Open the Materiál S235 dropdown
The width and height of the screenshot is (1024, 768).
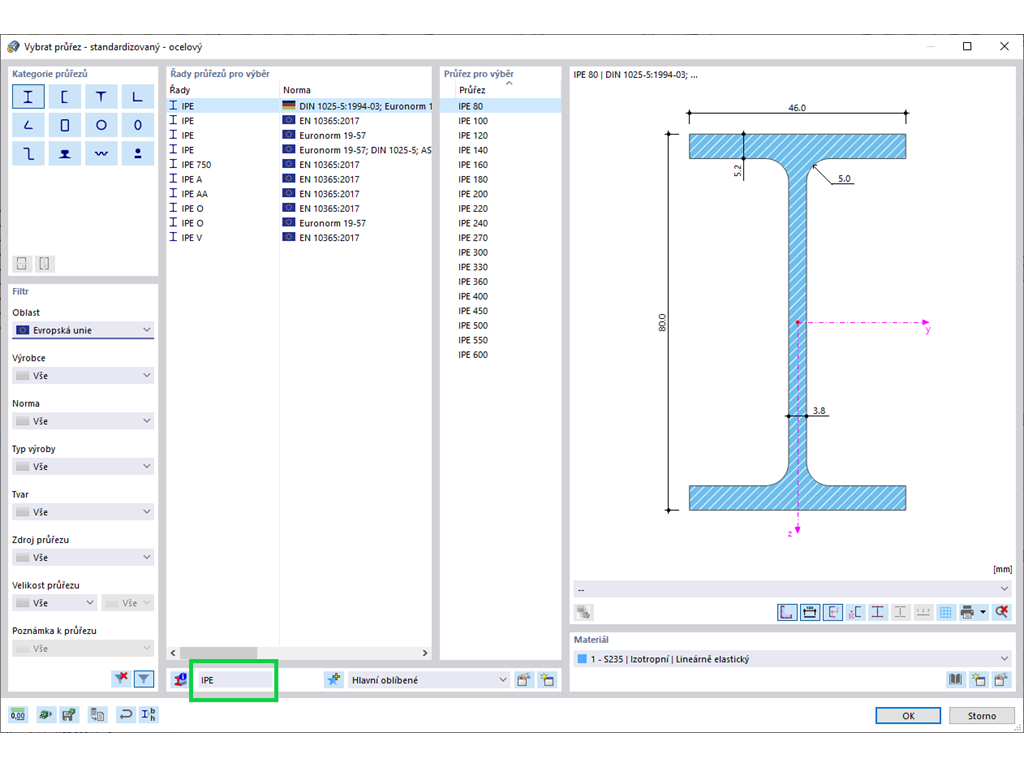792,659
